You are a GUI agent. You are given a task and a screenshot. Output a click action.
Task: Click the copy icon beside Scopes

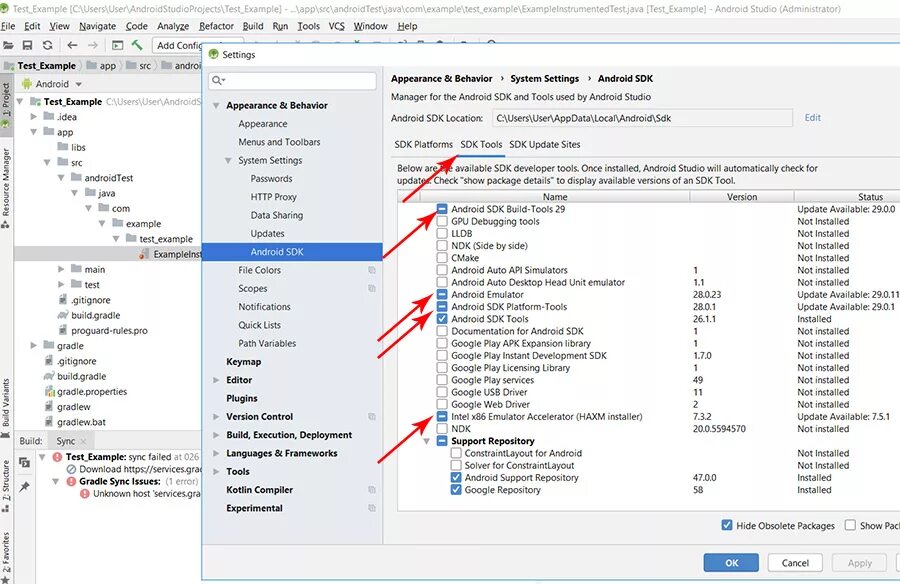(x=372, y=288)
